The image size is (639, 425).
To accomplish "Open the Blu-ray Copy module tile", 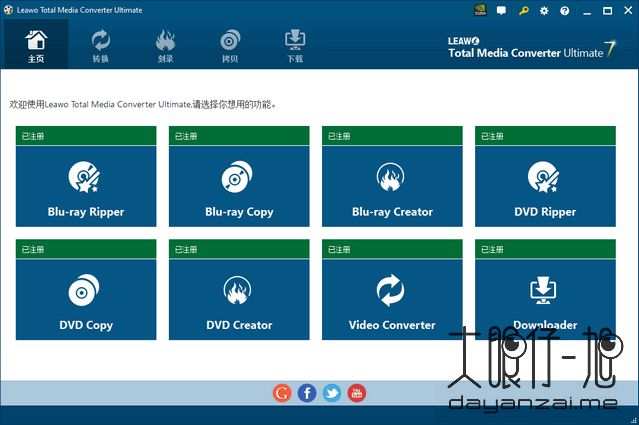I will (x=239, y=186).
